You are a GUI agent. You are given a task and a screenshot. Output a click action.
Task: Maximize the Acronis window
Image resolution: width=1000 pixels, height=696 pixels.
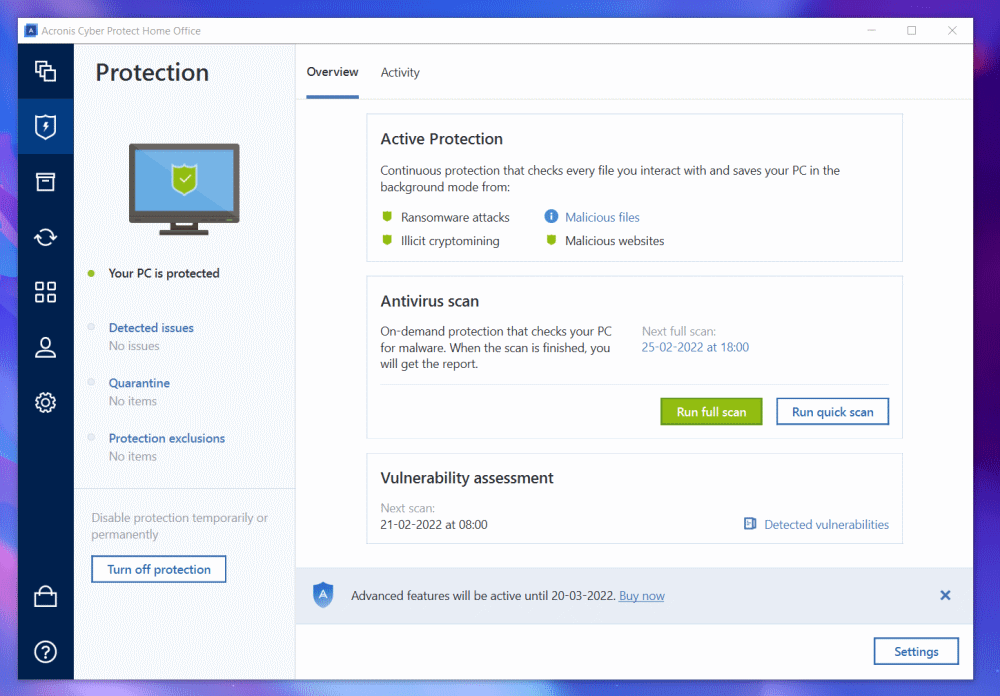coord(911,31)
